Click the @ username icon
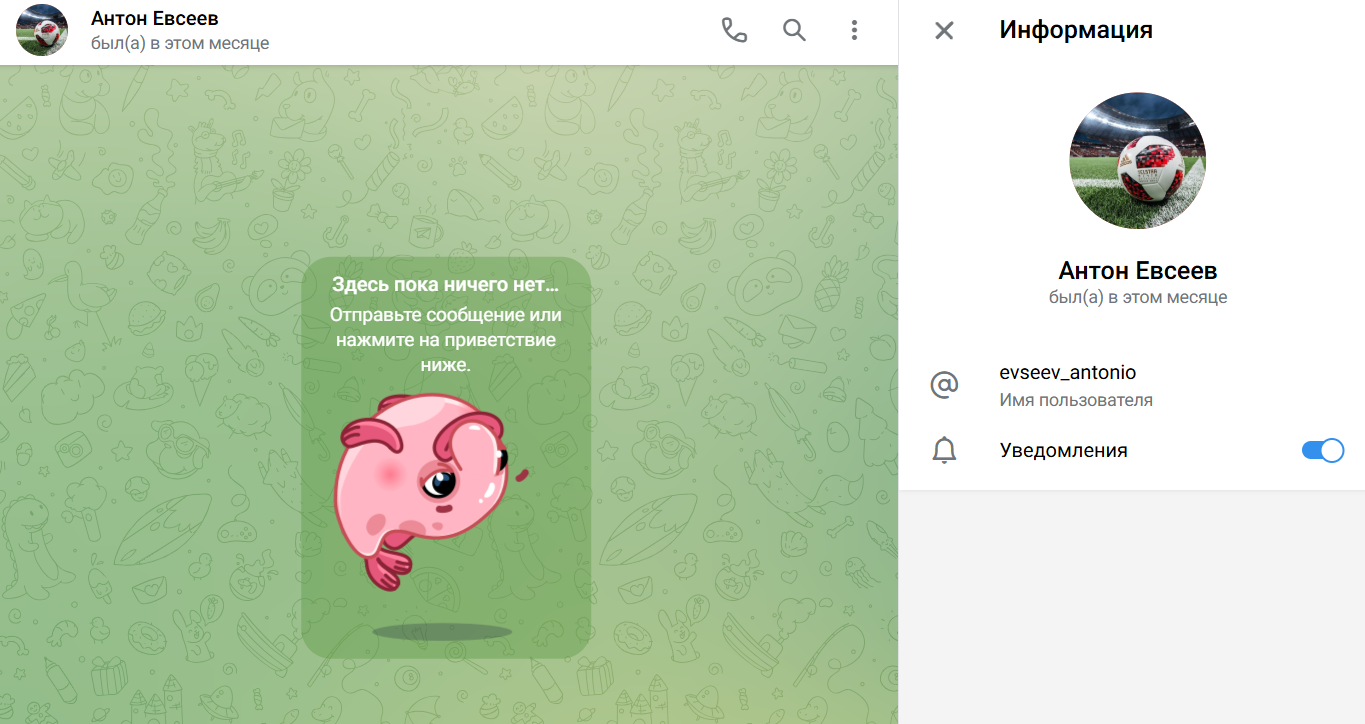Viewport: 1365px width, 724px height. (944, 385)
